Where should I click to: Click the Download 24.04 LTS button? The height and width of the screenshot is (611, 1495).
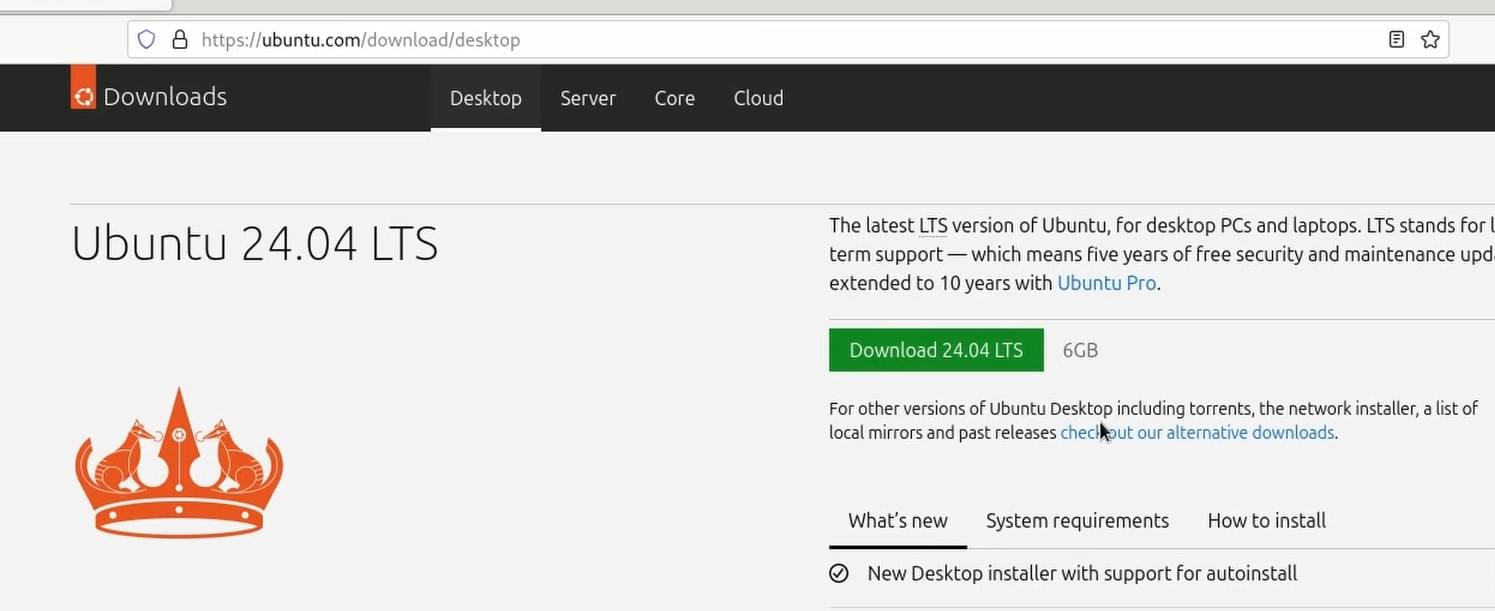936,350
